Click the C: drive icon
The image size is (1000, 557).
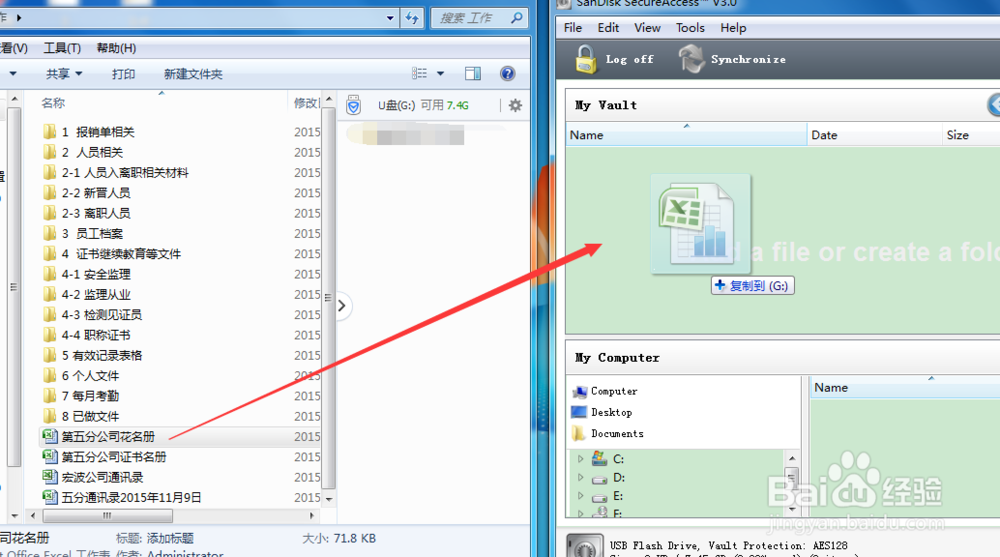point(599,458)
